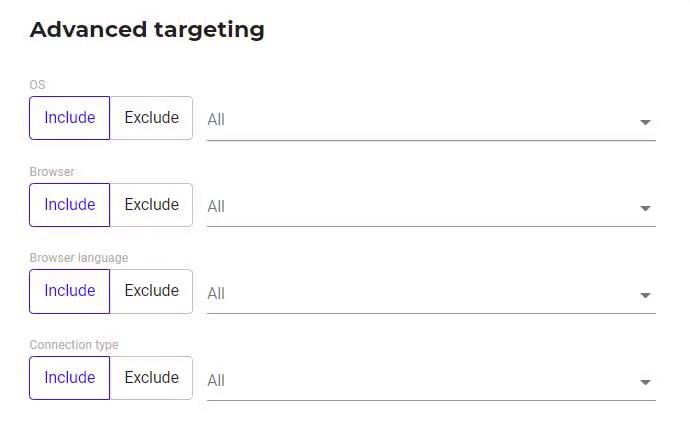Screen dimensions: 690x422
Task: Click the OS dropdown arrow icon
Action: point(645,122)
